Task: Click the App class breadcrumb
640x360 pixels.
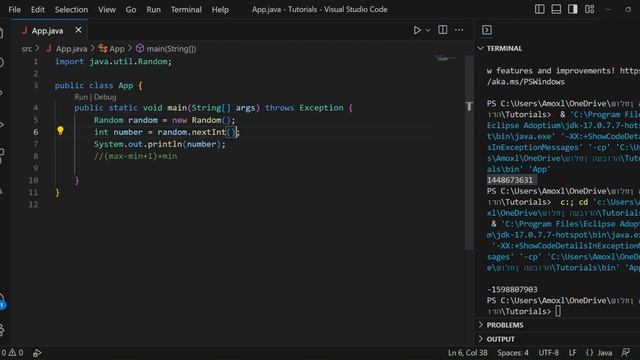Action: (x=117, y=49)
